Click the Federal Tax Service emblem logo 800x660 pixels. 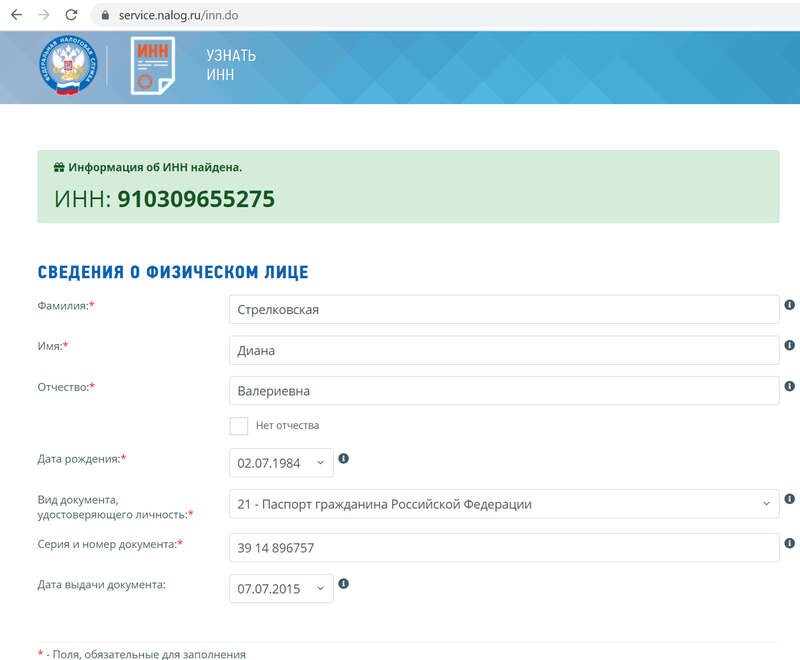pyautogui.click(x=68, y=66)
